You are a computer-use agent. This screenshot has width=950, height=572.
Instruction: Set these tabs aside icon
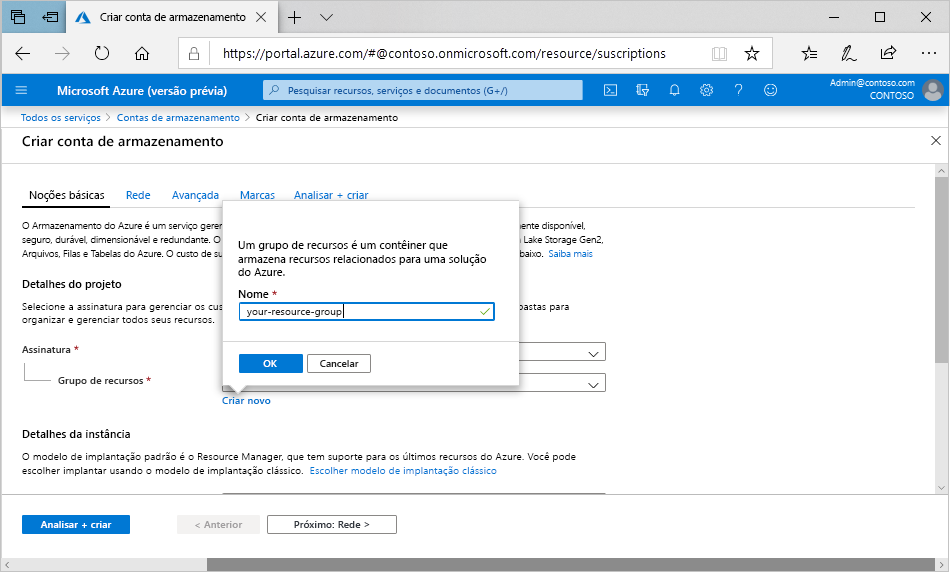[x=50, y=17]
